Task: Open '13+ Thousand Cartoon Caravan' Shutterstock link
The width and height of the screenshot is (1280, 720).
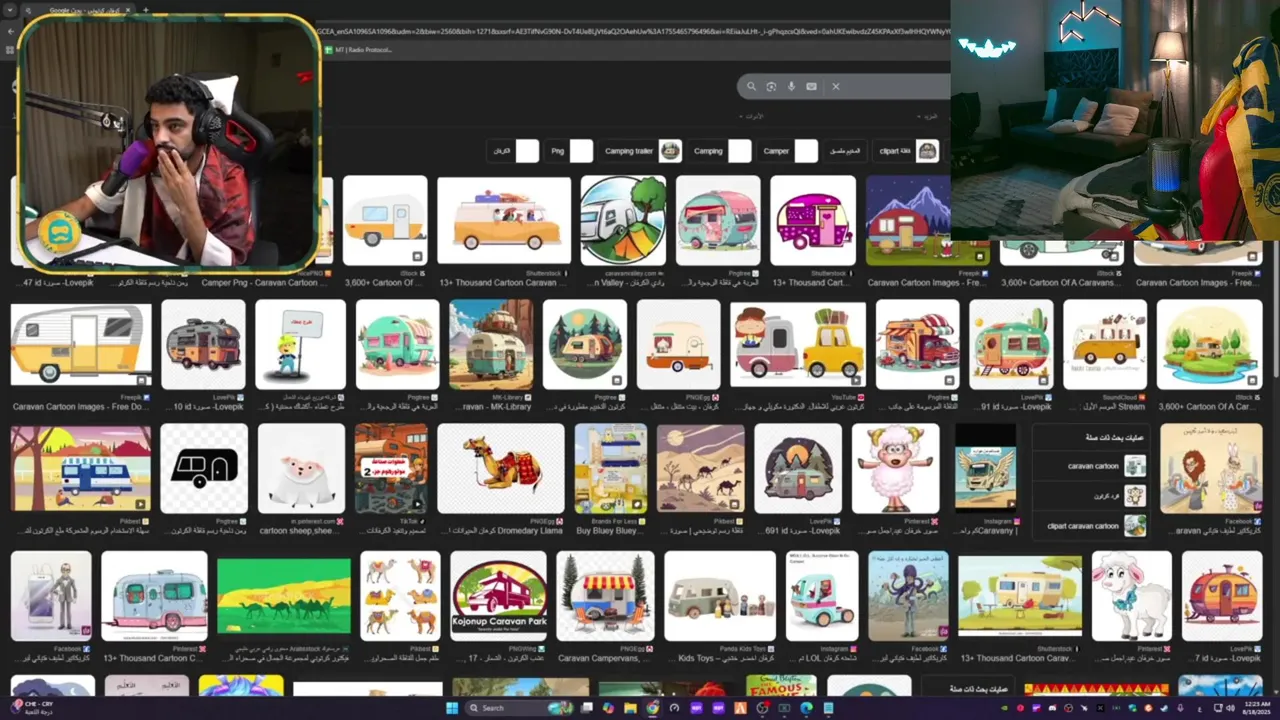Action: tap(504, 283)
